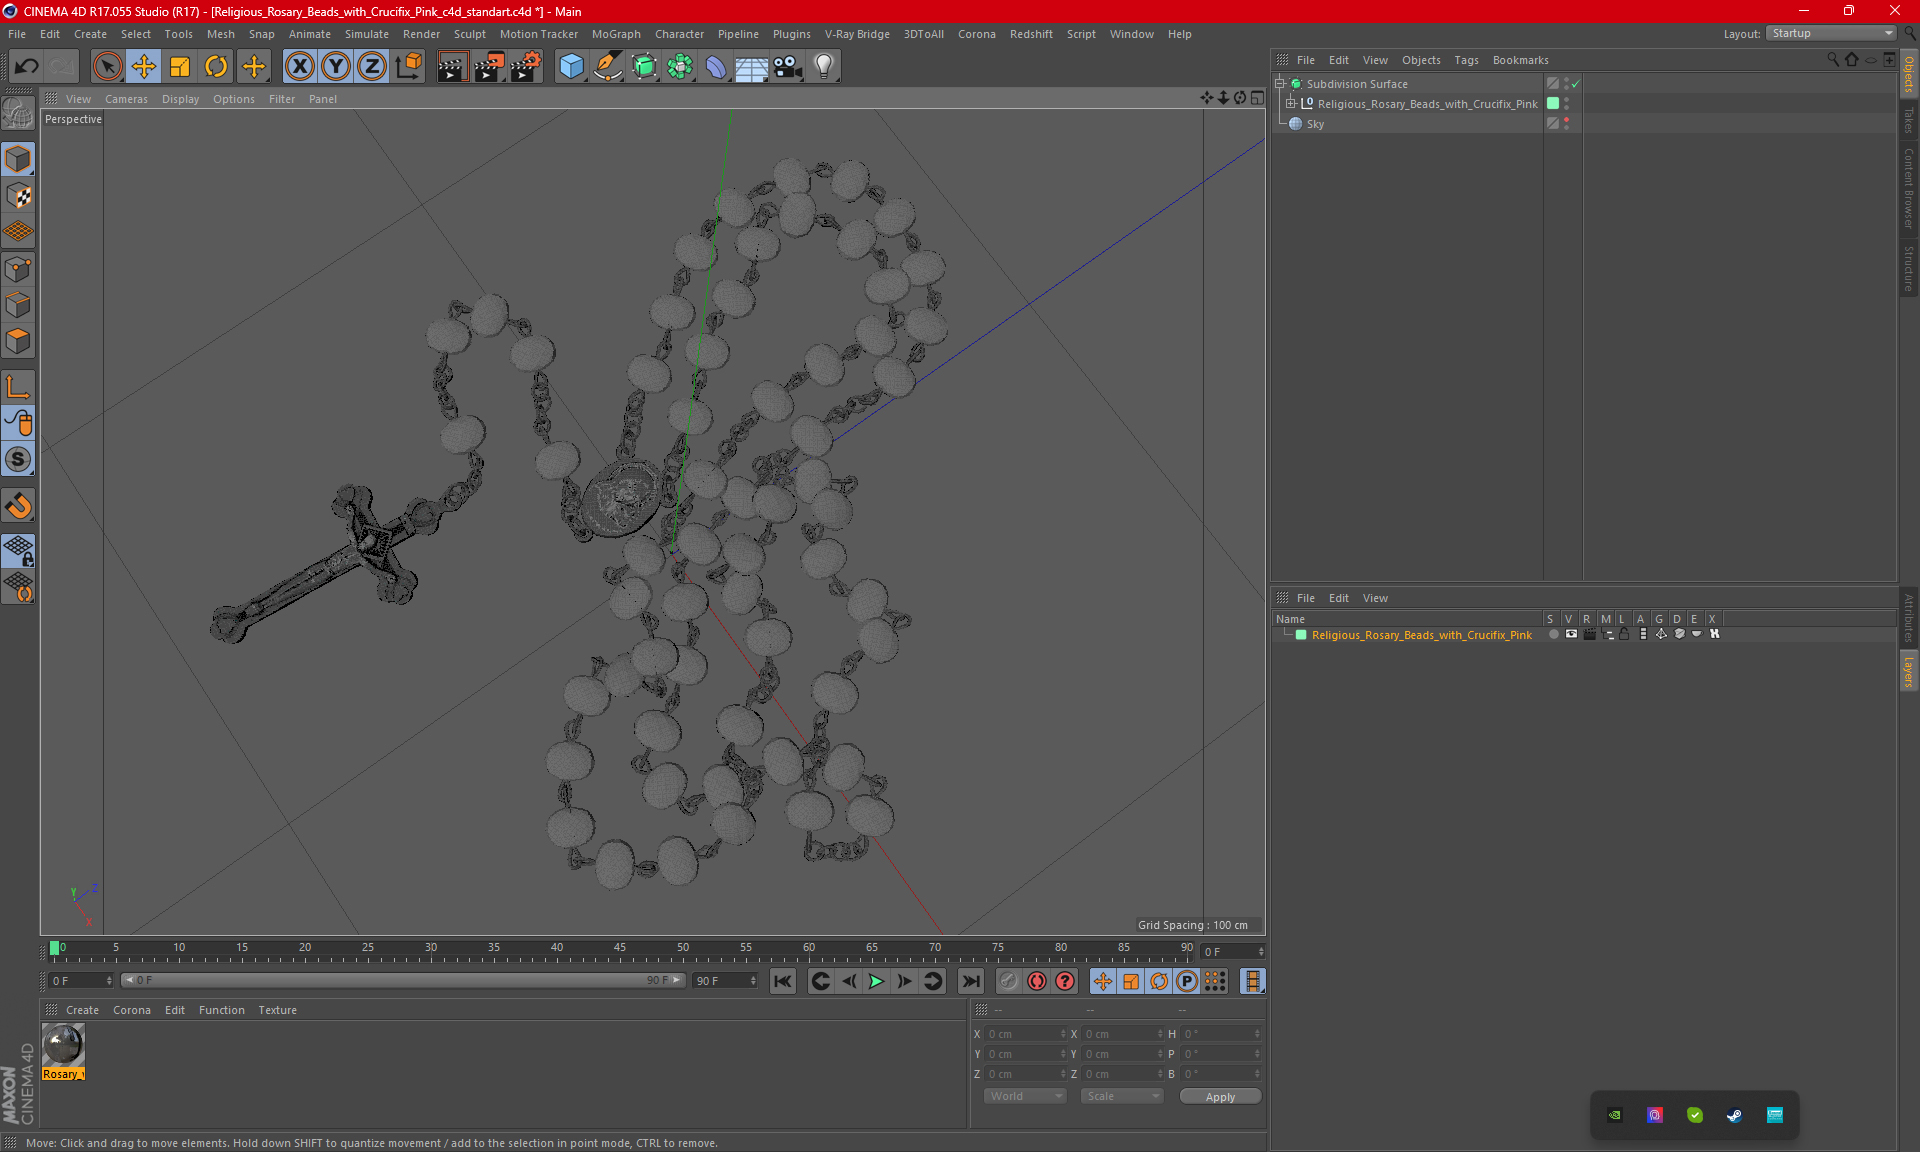Toggle layer visibility eye for rosary layer

pyautogui.click(x=1571, y=634)
